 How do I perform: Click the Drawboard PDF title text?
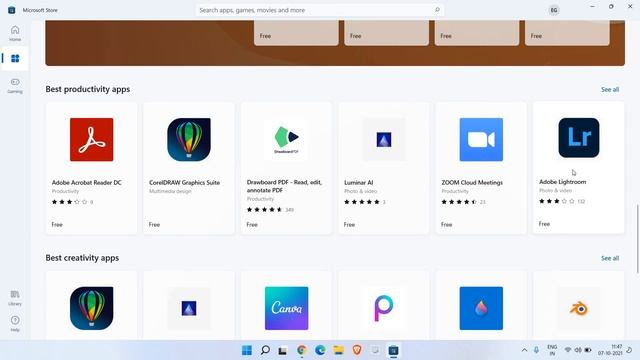[x=284, y=186]
